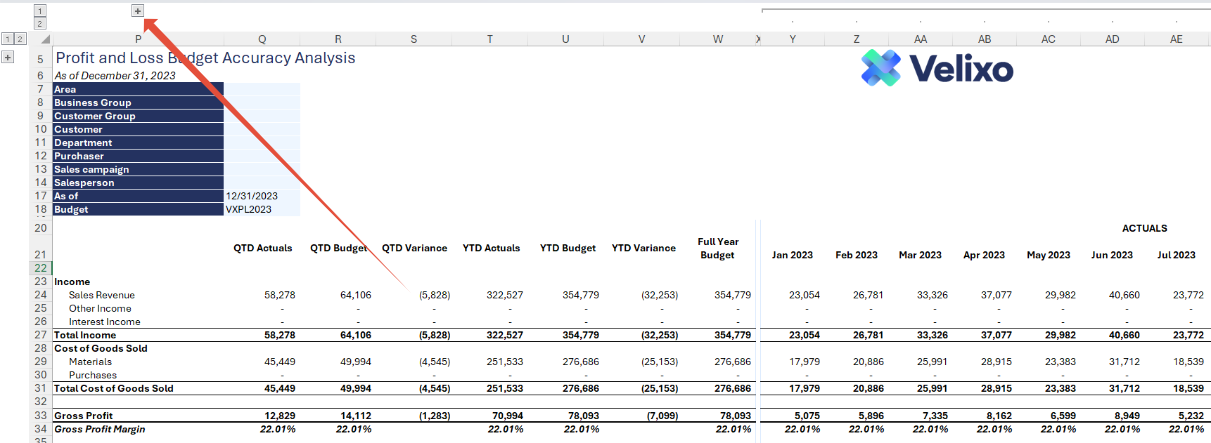The width and height of the screenshot is (1211, 443).
Task: Select column S header
Action: pyautogui.click(x=414, y=39)
